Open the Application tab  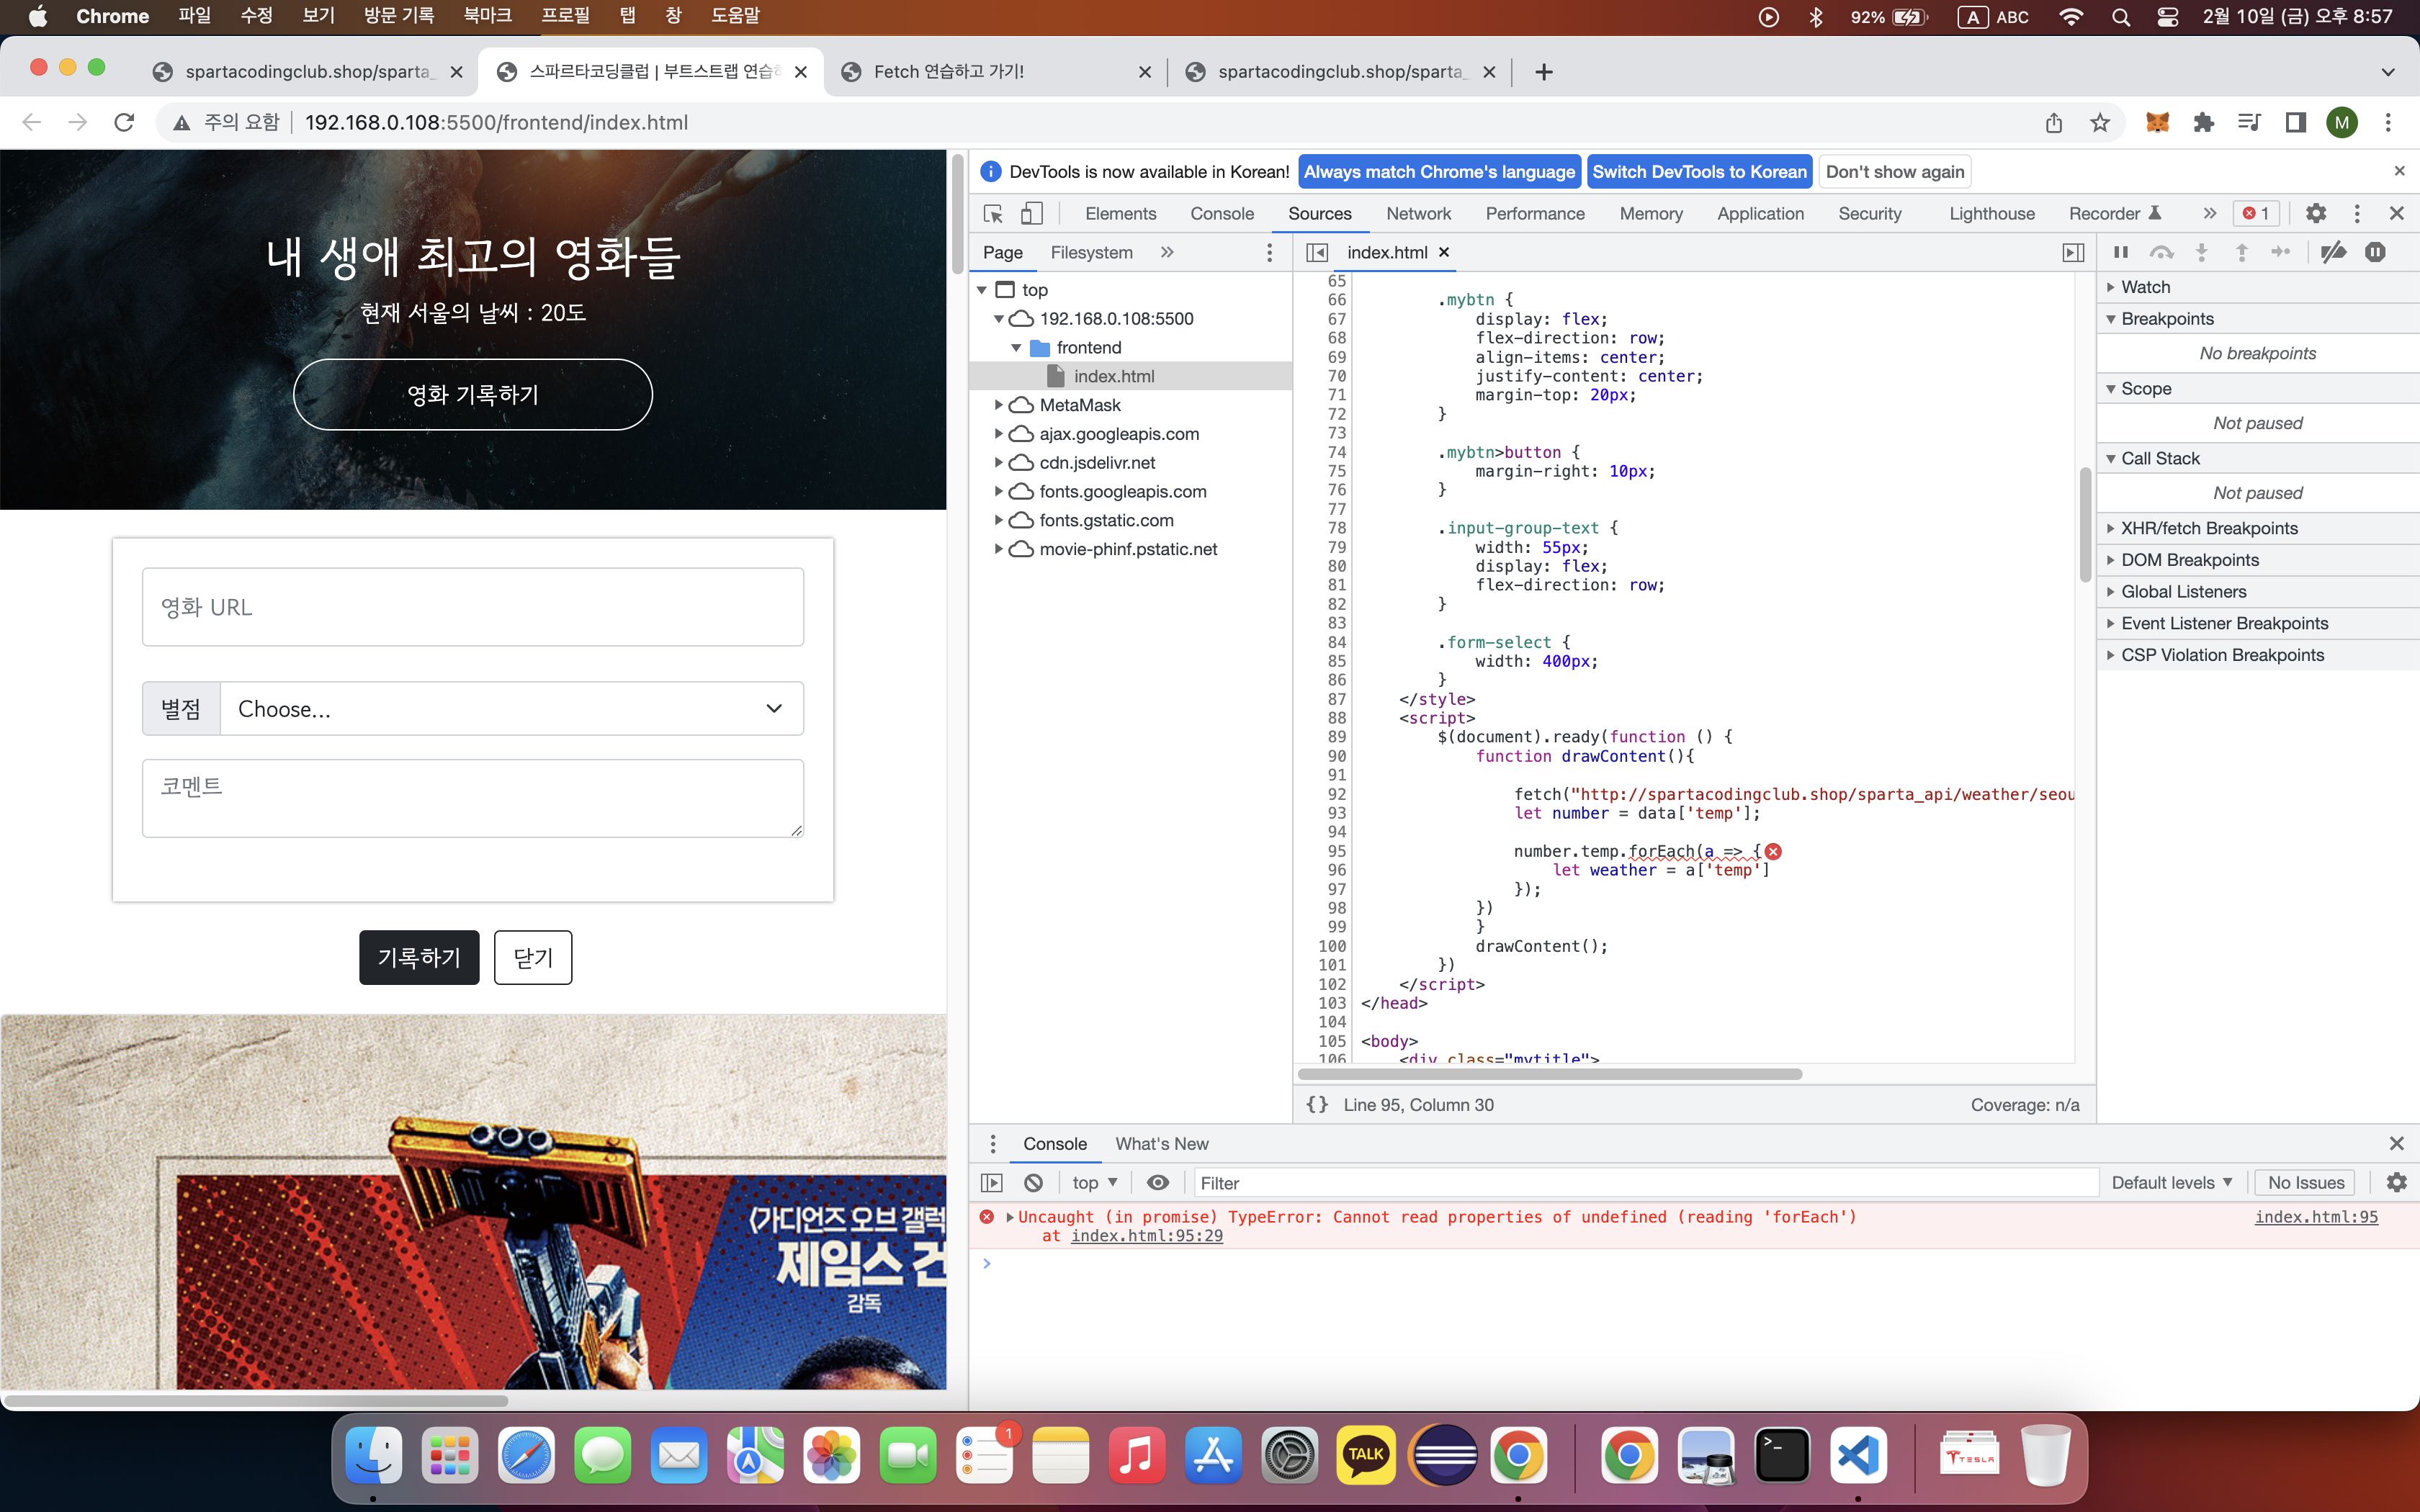1760,213
